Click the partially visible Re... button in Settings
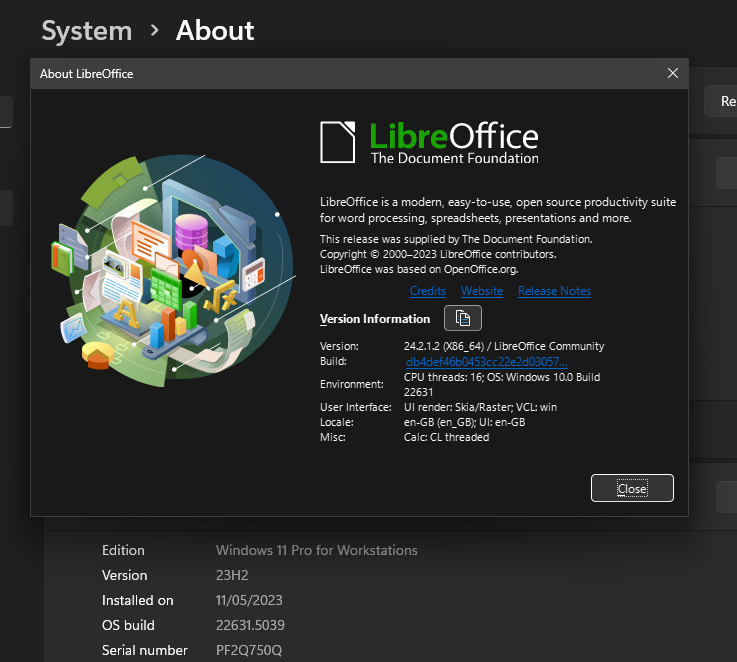 click(x=721, y=101)
